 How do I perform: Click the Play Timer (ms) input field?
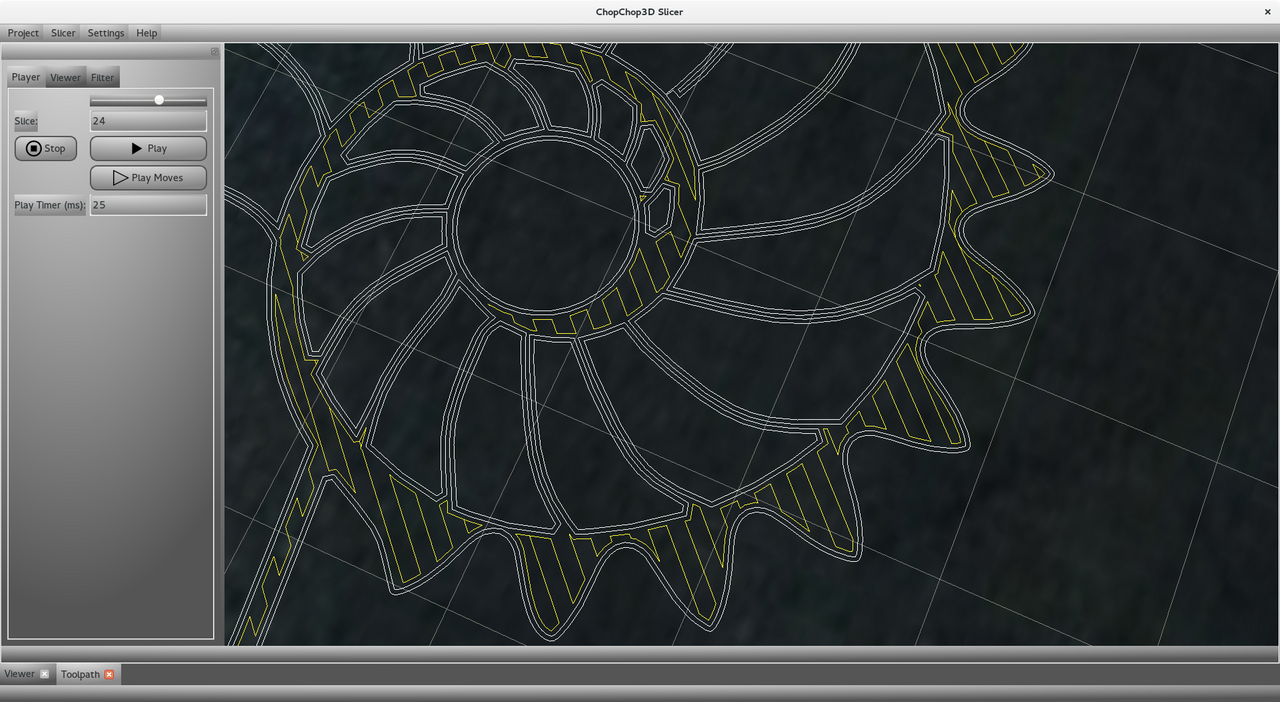[x=148, y=205]
